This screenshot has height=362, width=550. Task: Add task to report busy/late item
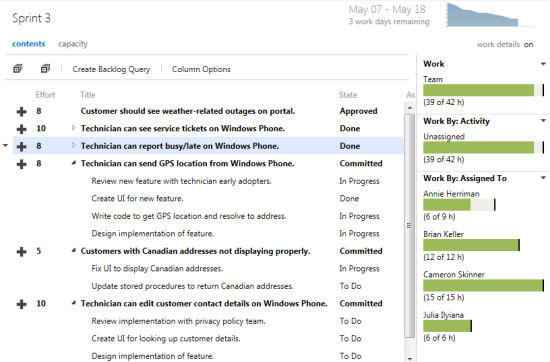click(21, 146)
